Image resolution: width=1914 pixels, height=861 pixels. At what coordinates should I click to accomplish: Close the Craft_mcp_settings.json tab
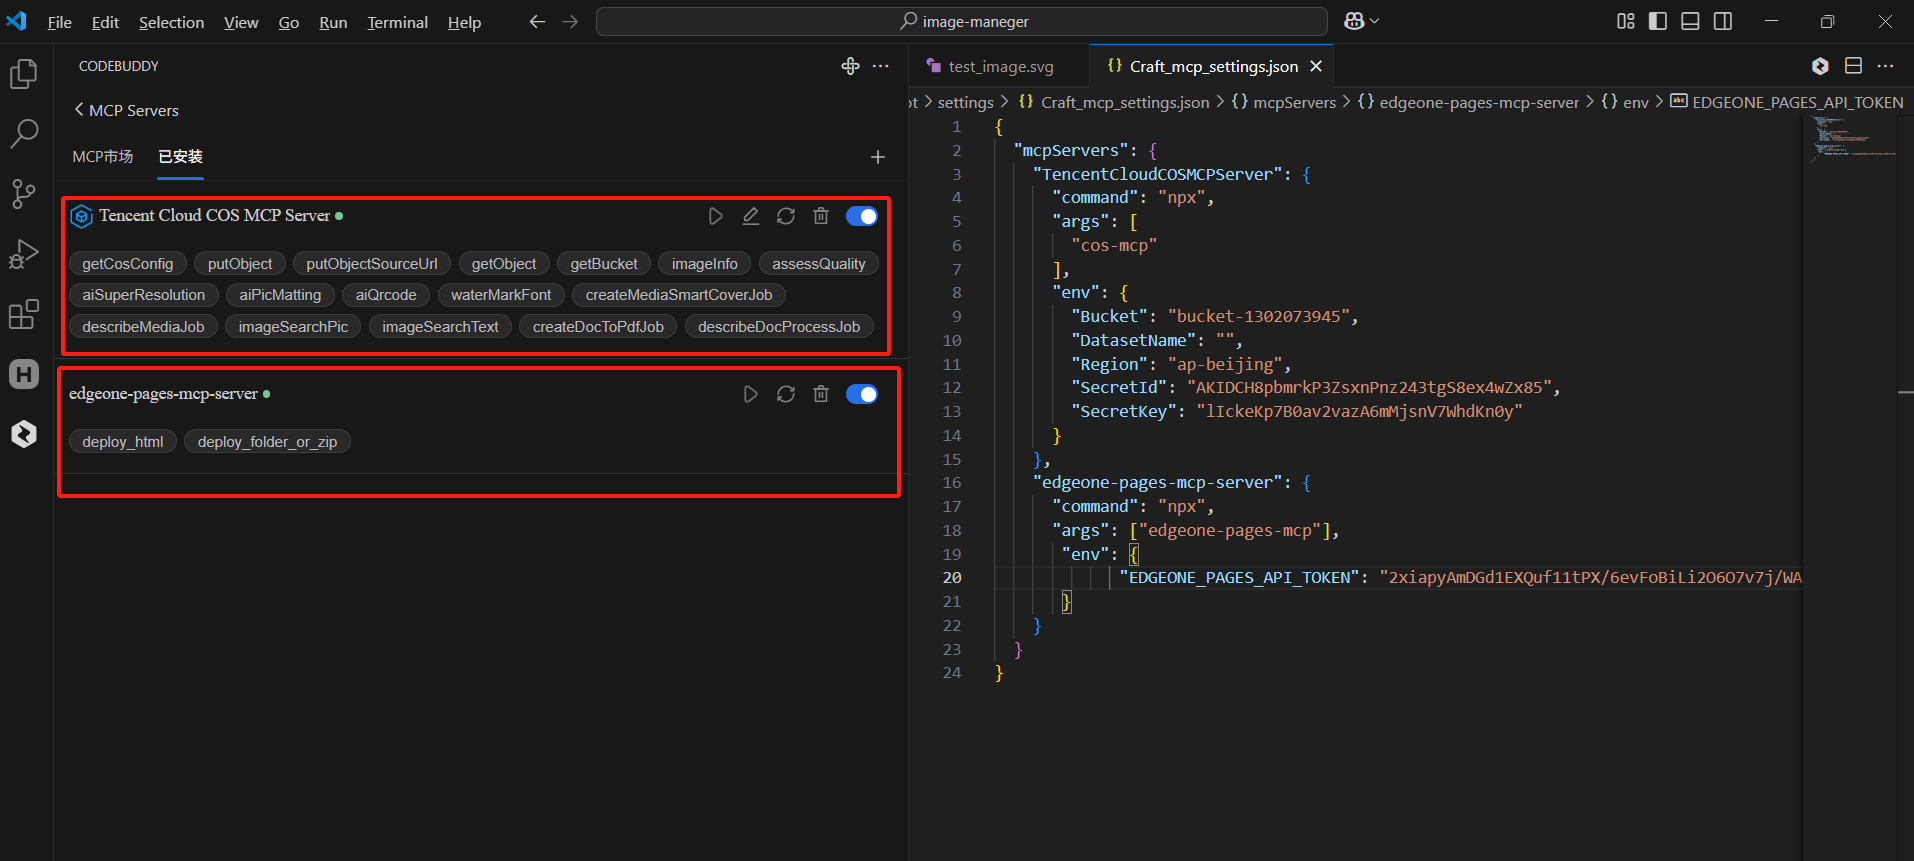[x=1316, y=66]
